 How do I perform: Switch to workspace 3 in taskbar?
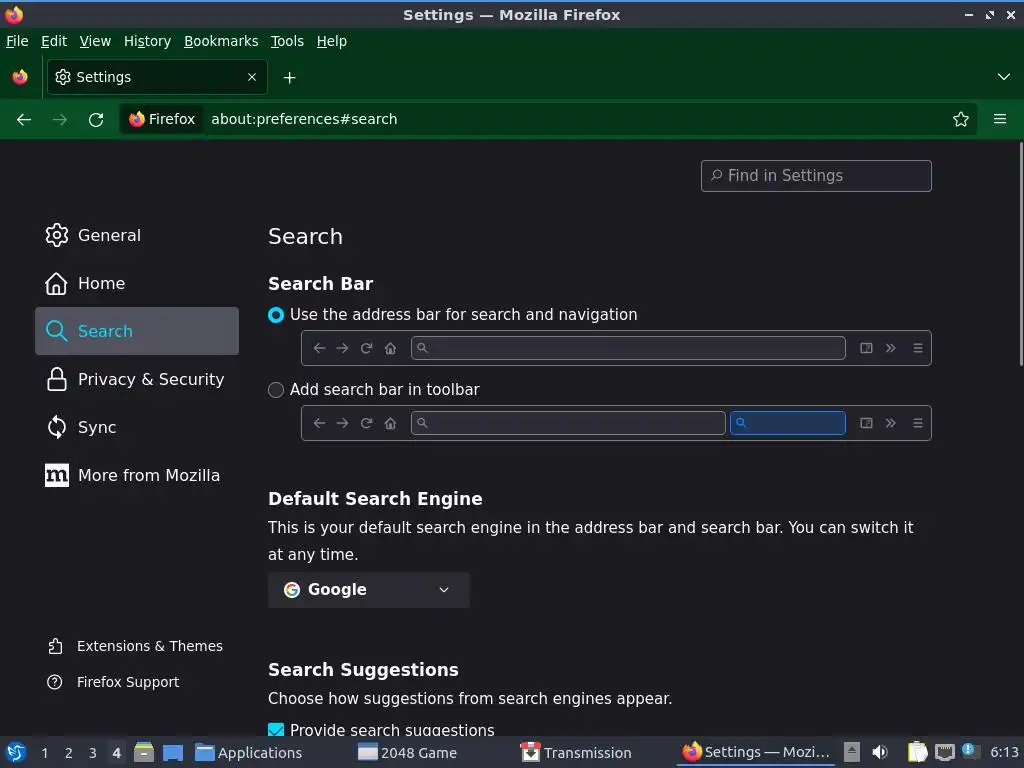[x=93, y=753]
